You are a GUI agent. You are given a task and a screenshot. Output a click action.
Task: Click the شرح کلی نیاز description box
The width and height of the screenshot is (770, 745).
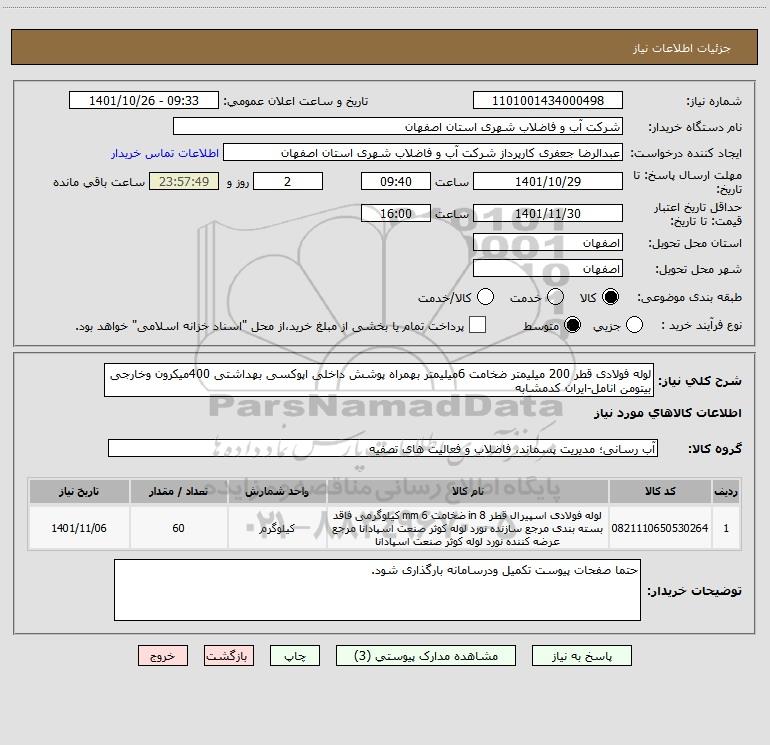pos(379,381)
